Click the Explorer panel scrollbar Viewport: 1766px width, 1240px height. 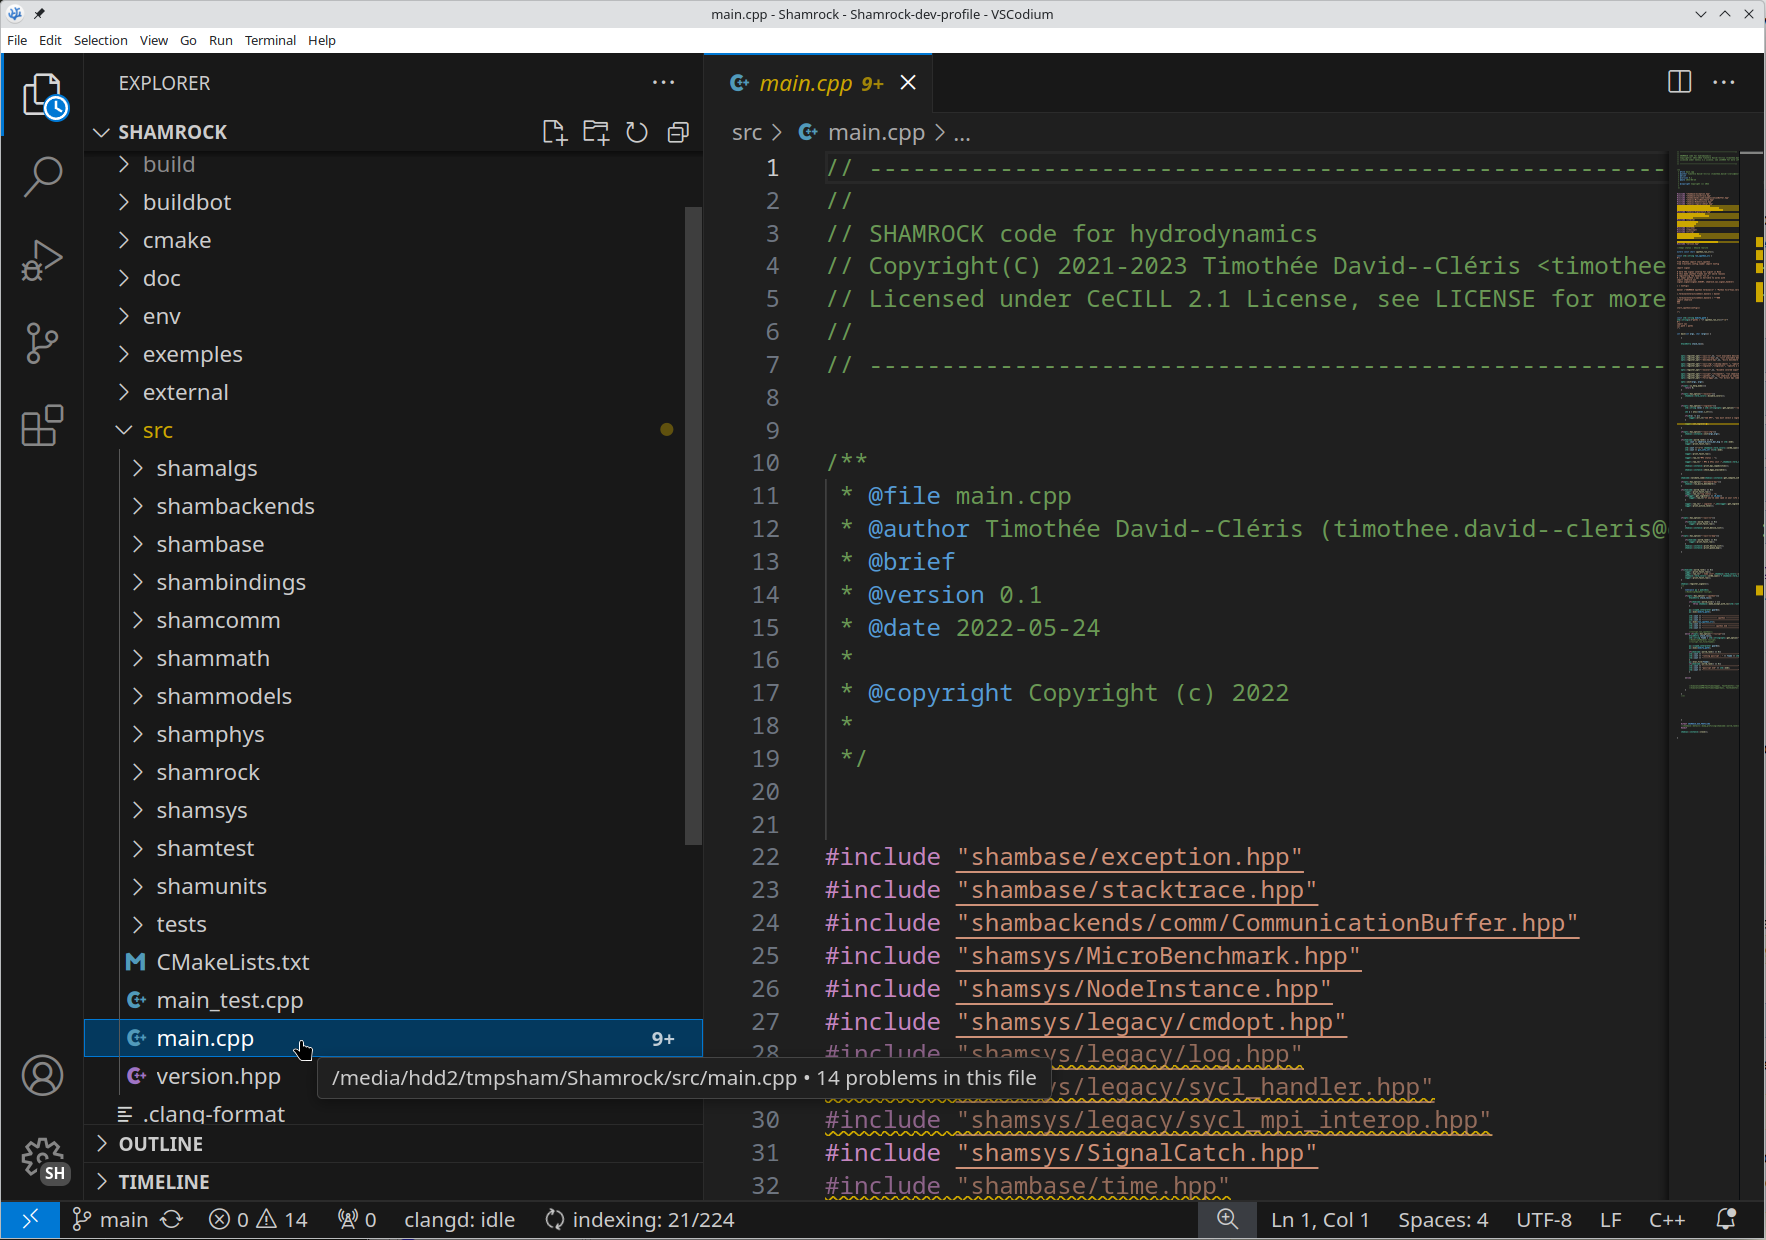point(693,525)
